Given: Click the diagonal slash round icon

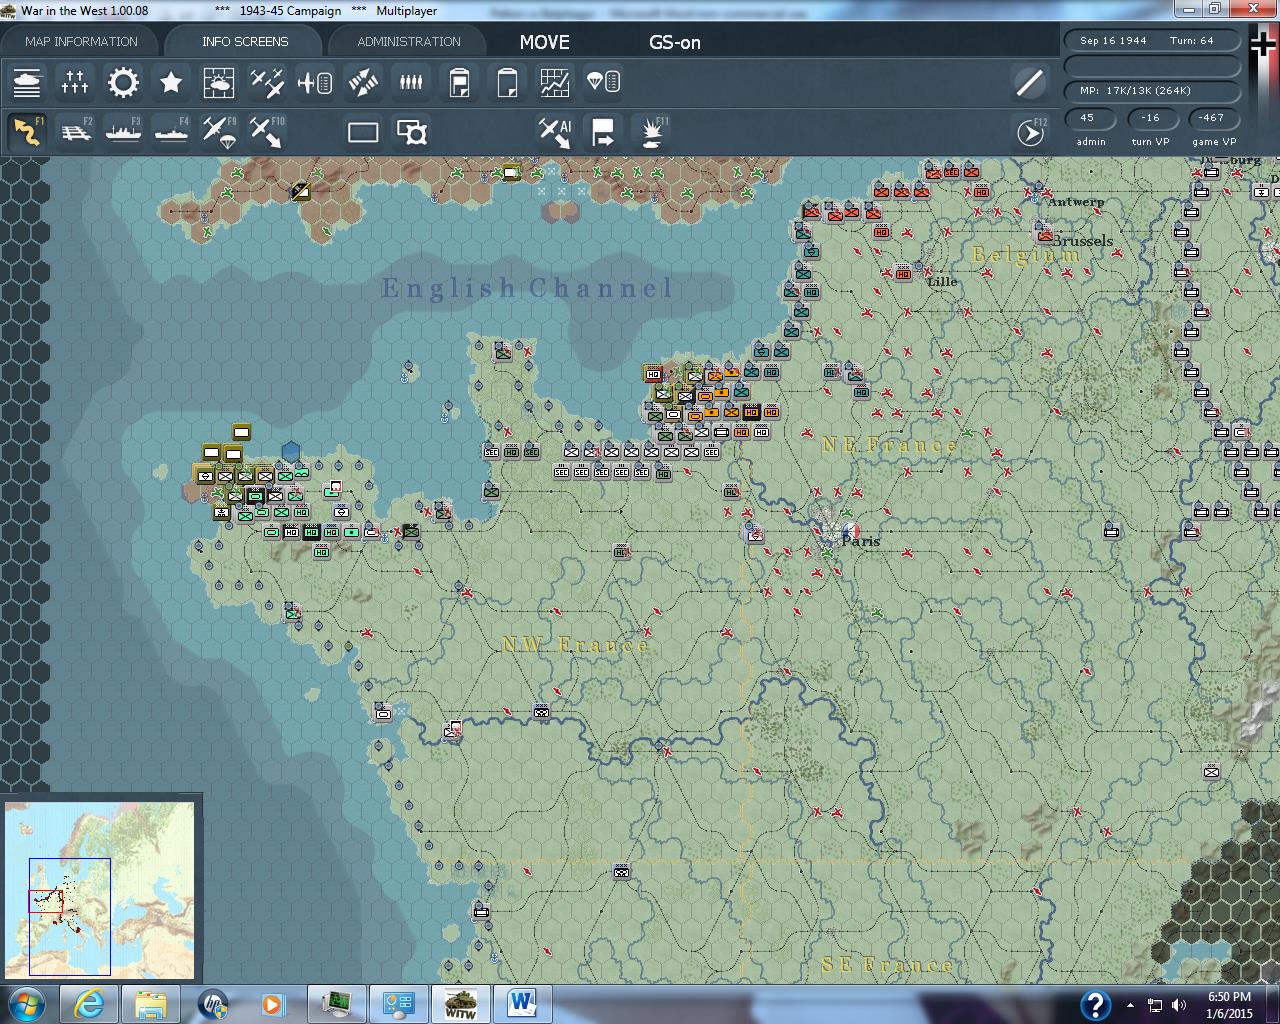Looking at the screenshot, I should 1029,82.
